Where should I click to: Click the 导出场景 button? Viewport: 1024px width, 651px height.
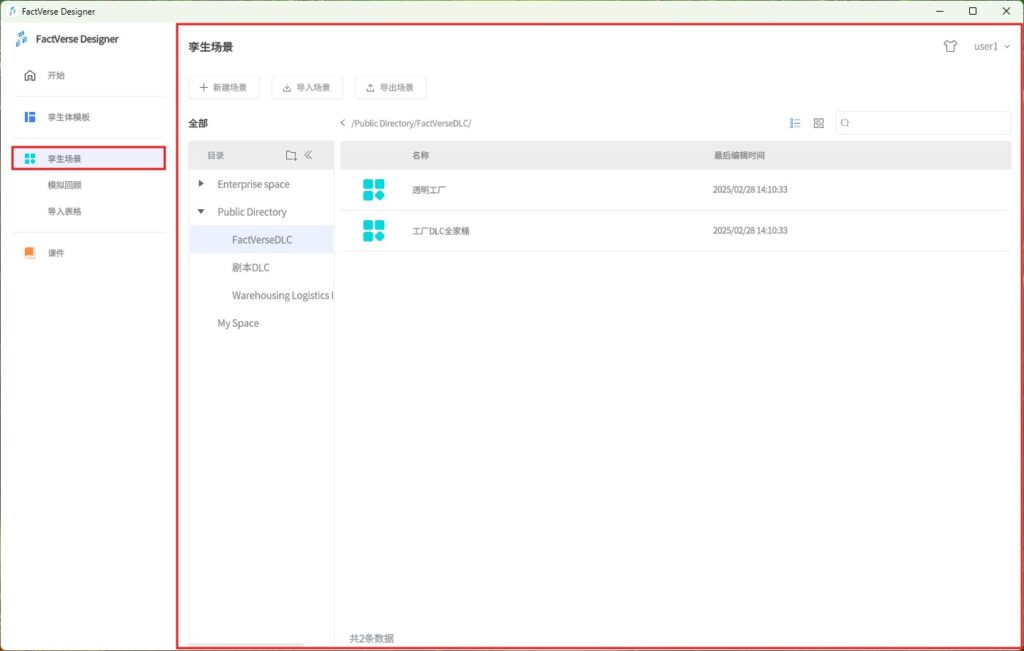(x=390, y=88)
